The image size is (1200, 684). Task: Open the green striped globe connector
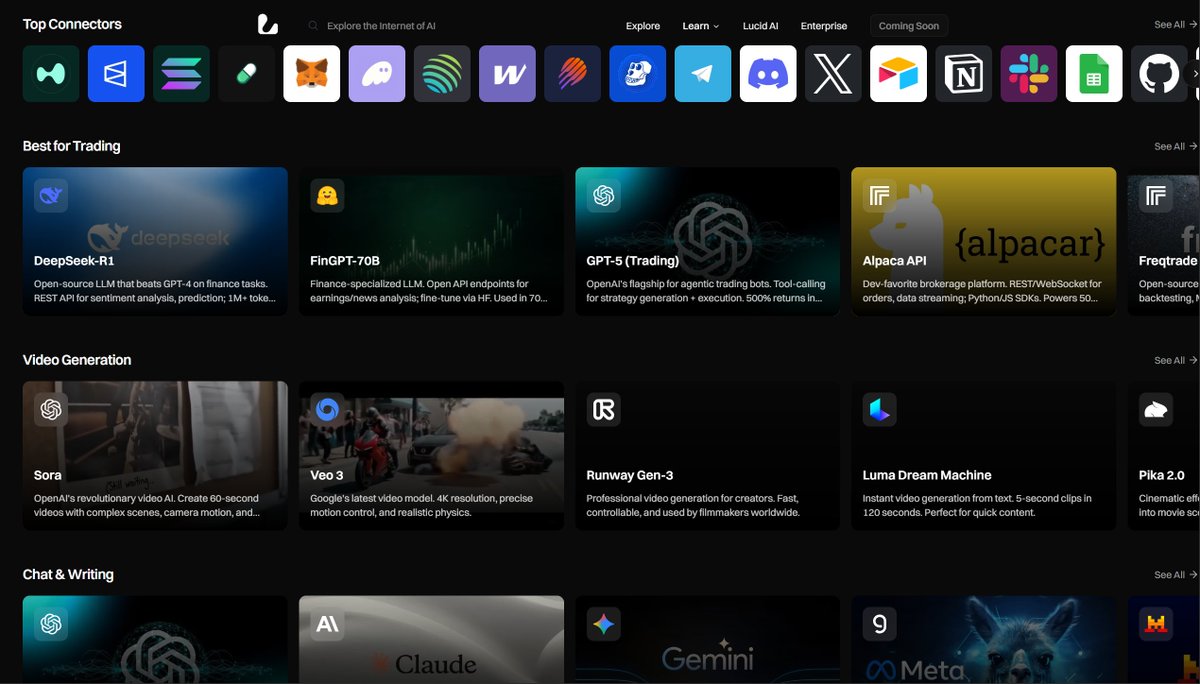pos(442,73)
